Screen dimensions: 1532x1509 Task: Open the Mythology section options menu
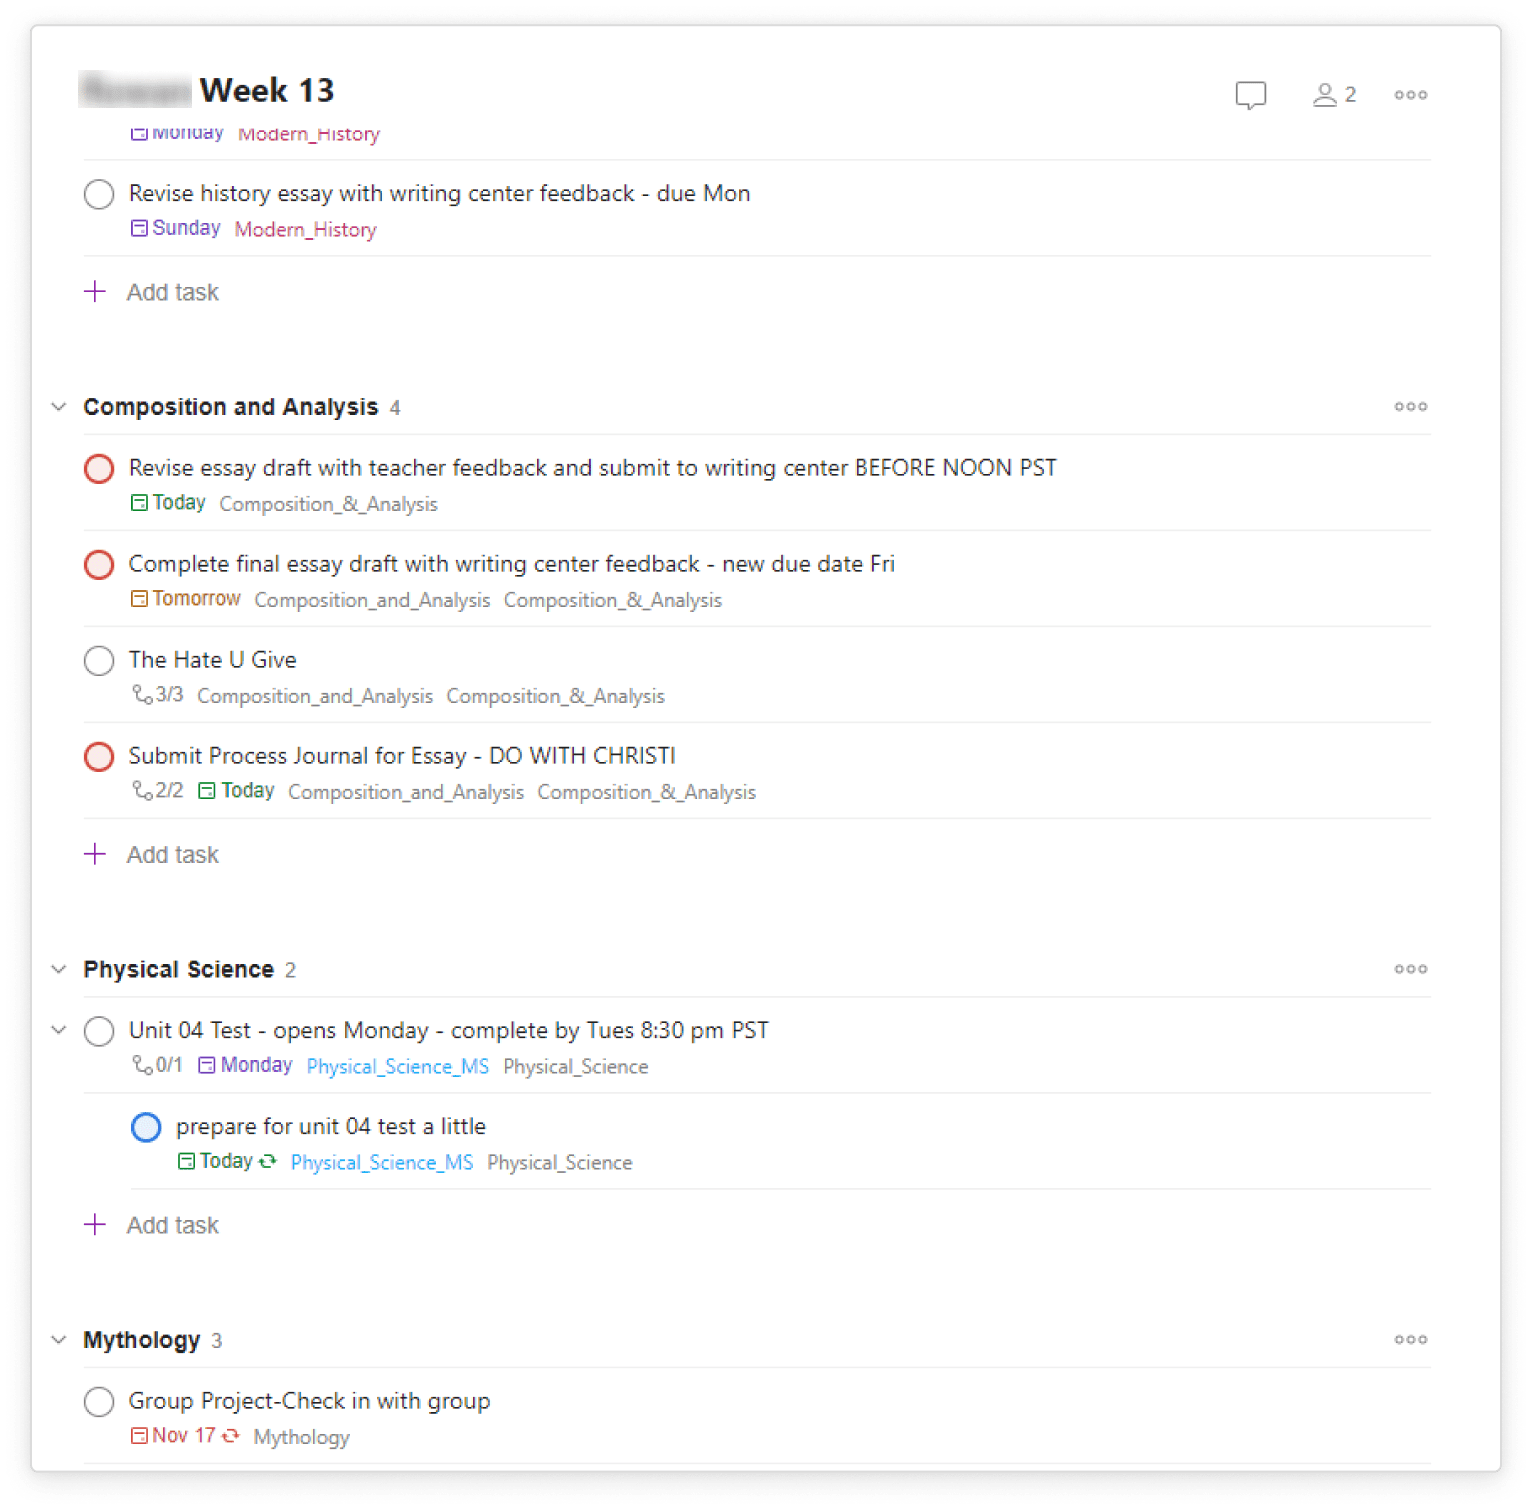coord(1410,1339)
